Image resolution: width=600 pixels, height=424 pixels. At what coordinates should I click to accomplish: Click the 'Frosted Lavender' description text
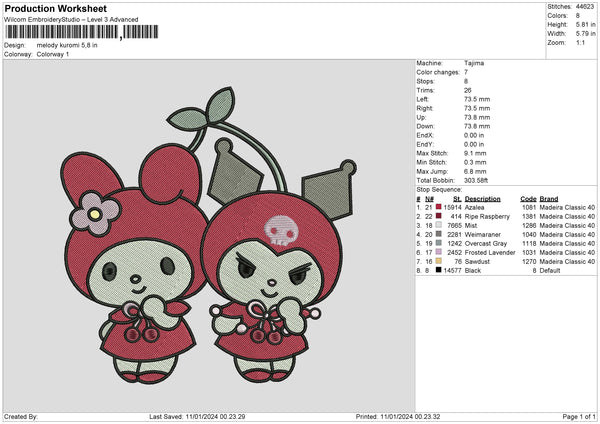(x=490, y=253)
